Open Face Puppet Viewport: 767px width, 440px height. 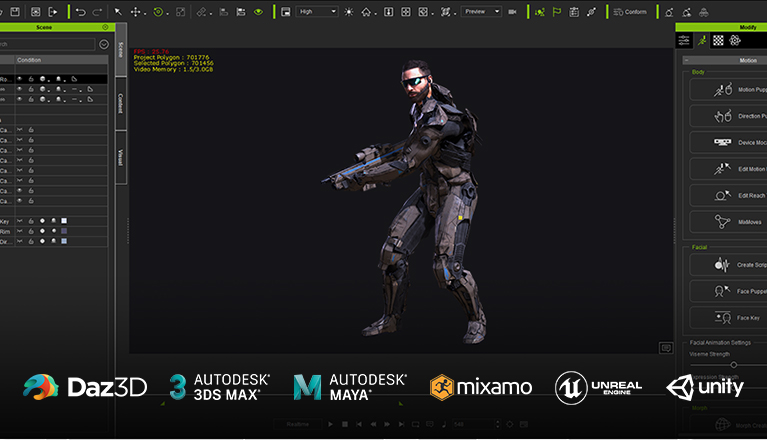pos(728,291)
